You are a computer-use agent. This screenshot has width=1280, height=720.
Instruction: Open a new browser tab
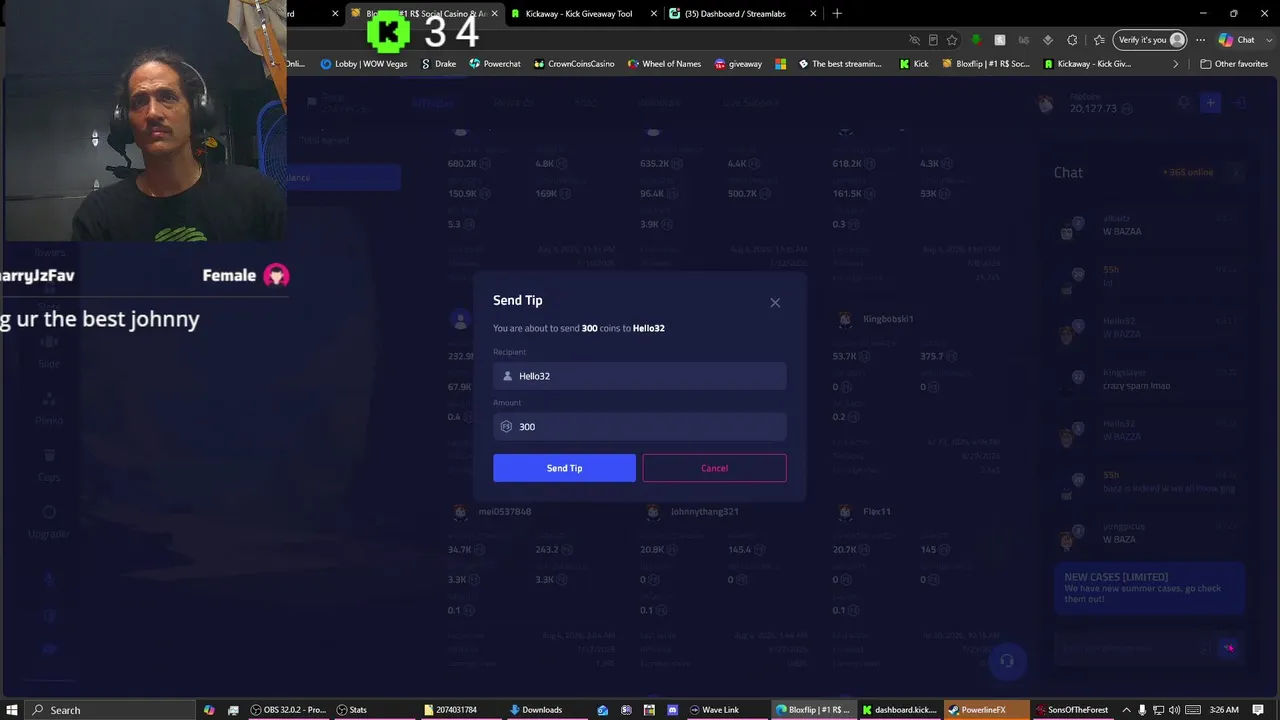(x=837, y=14)
